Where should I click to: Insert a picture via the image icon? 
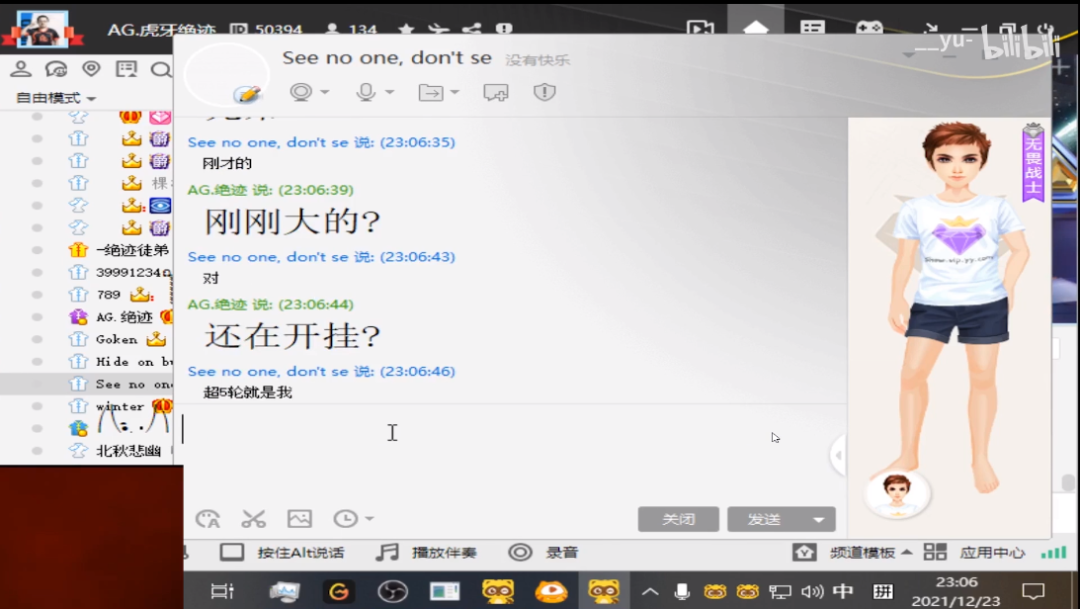pyautogui.click(x=300, y=519)
